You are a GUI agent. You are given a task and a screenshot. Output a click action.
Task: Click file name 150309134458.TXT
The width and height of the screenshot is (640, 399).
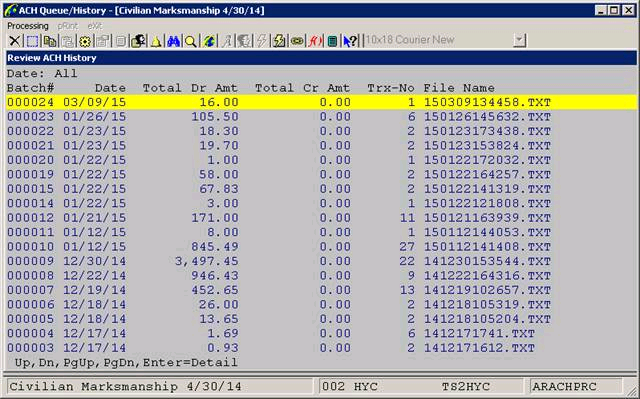[x=487, y=102]
